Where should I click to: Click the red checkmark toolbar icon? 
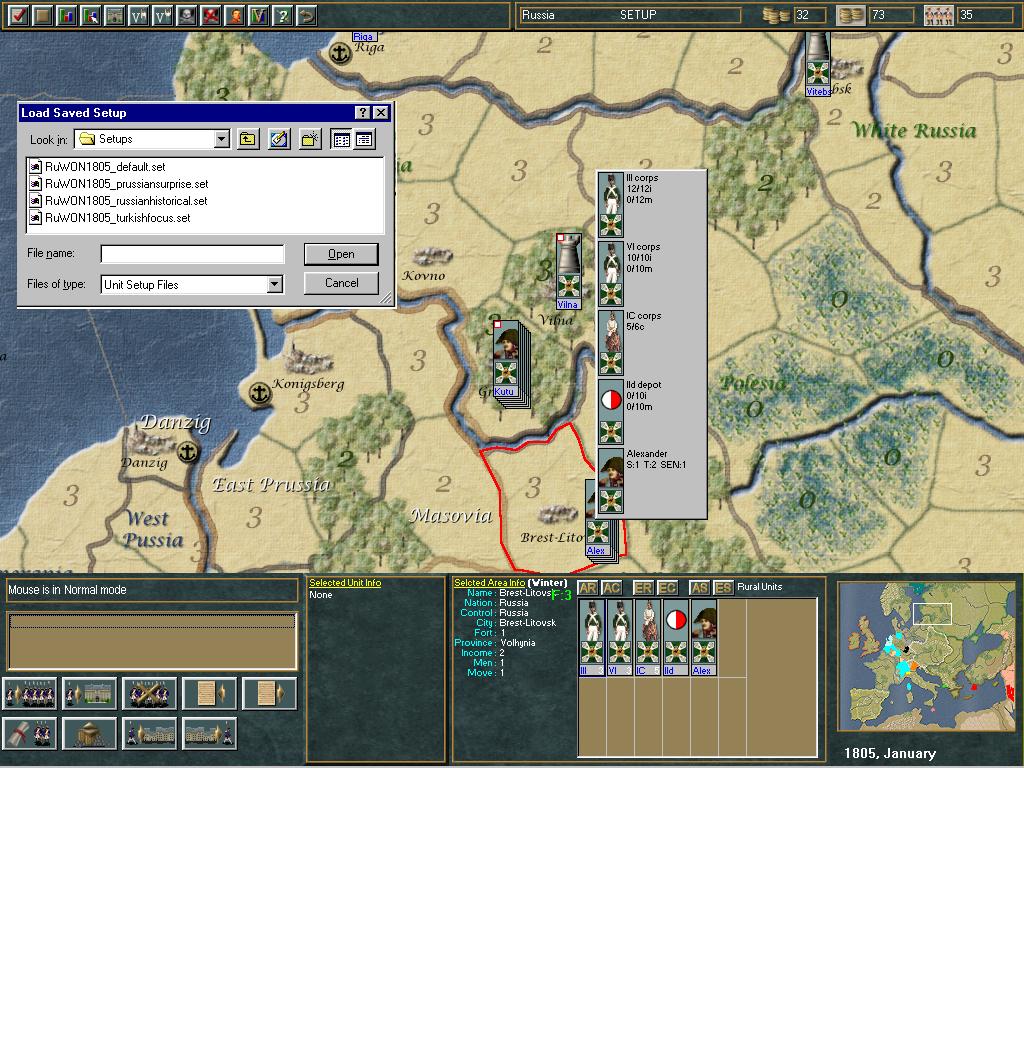[19, 15]
